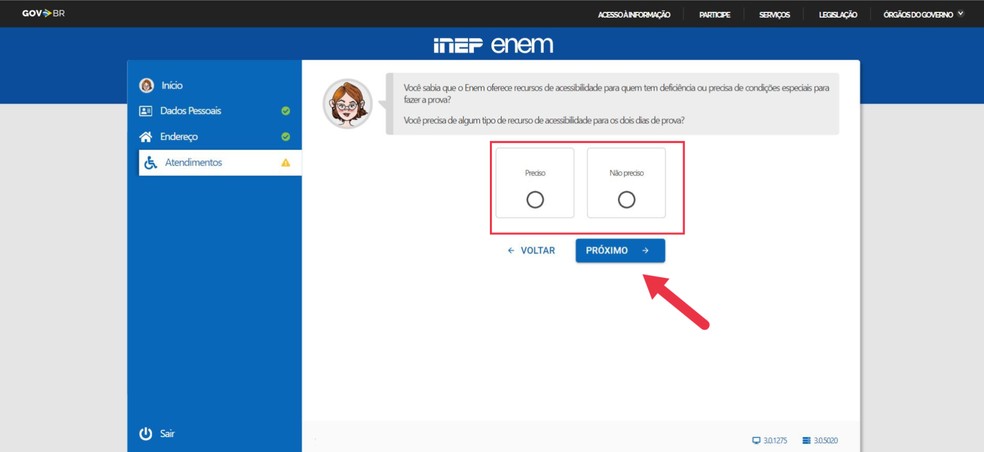This screenshot has width=984, height=452.
Task: Select the Não preciso radio button
Action: (626, 200)
